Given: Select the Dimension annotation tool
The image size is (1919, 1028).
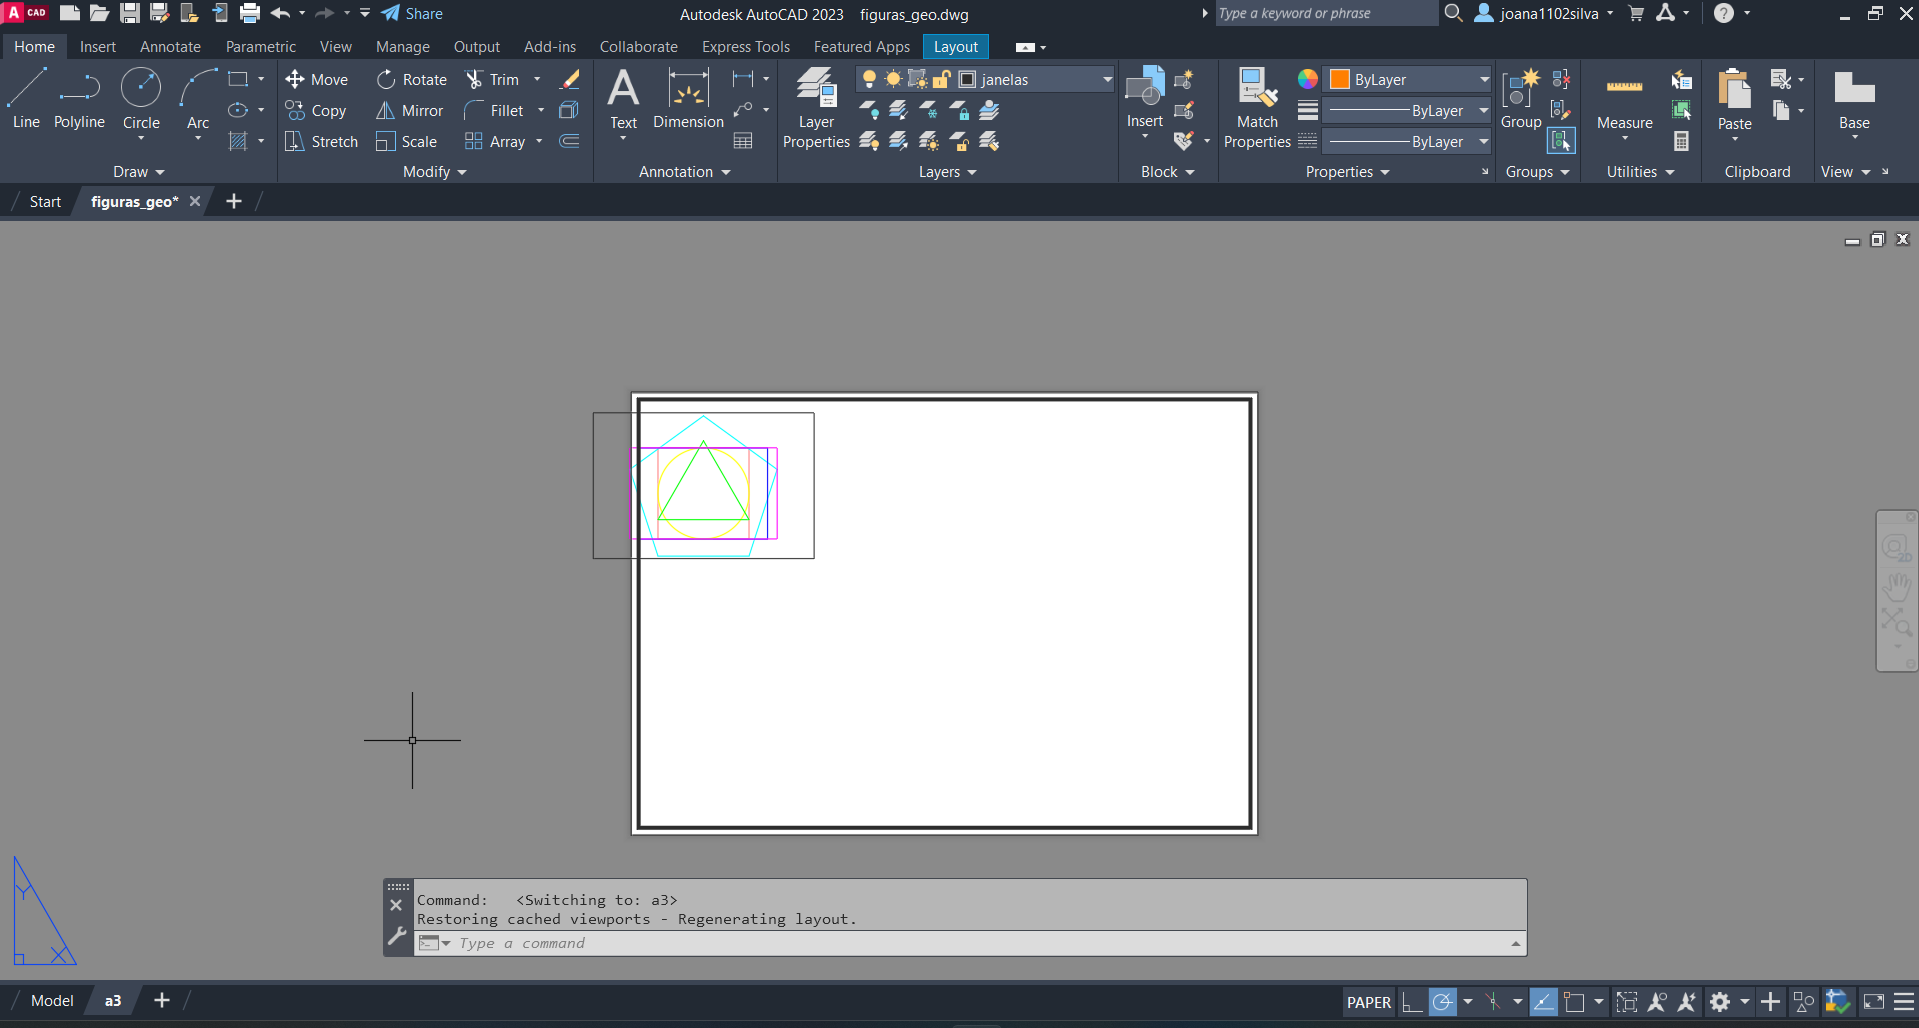Looking at the screenshot, I should tap(688, 98).
